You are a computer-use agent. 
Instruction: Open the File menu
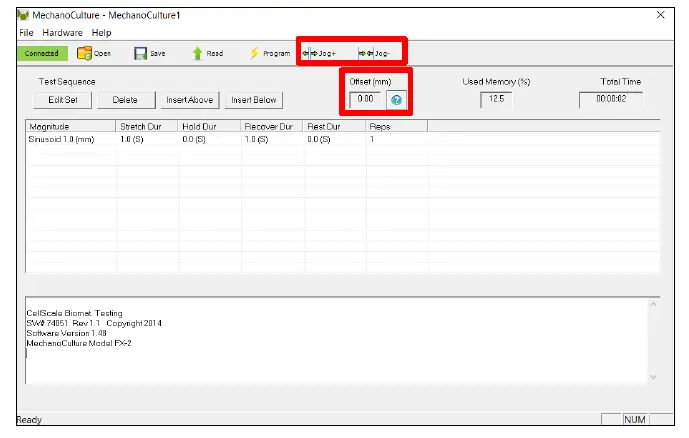click(x=26, y=33)
